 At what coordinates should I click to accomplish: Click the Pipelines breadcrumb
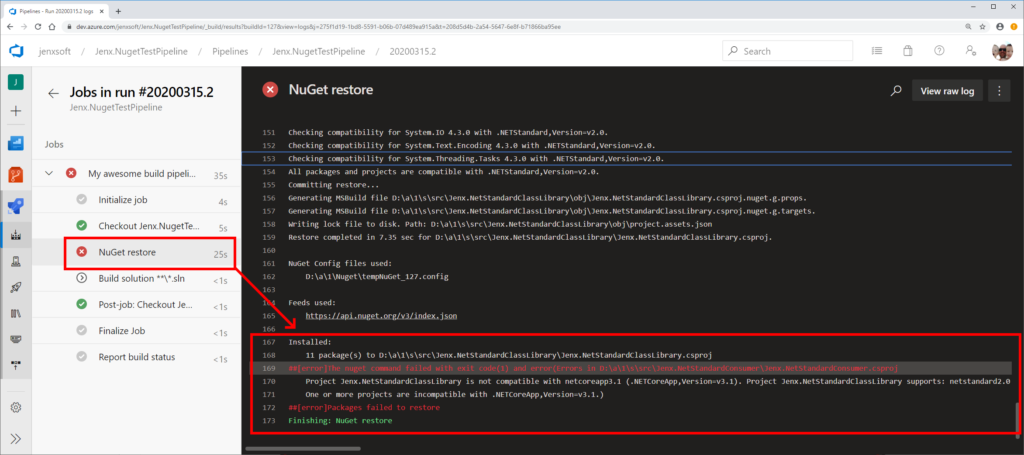pos(230,51)
